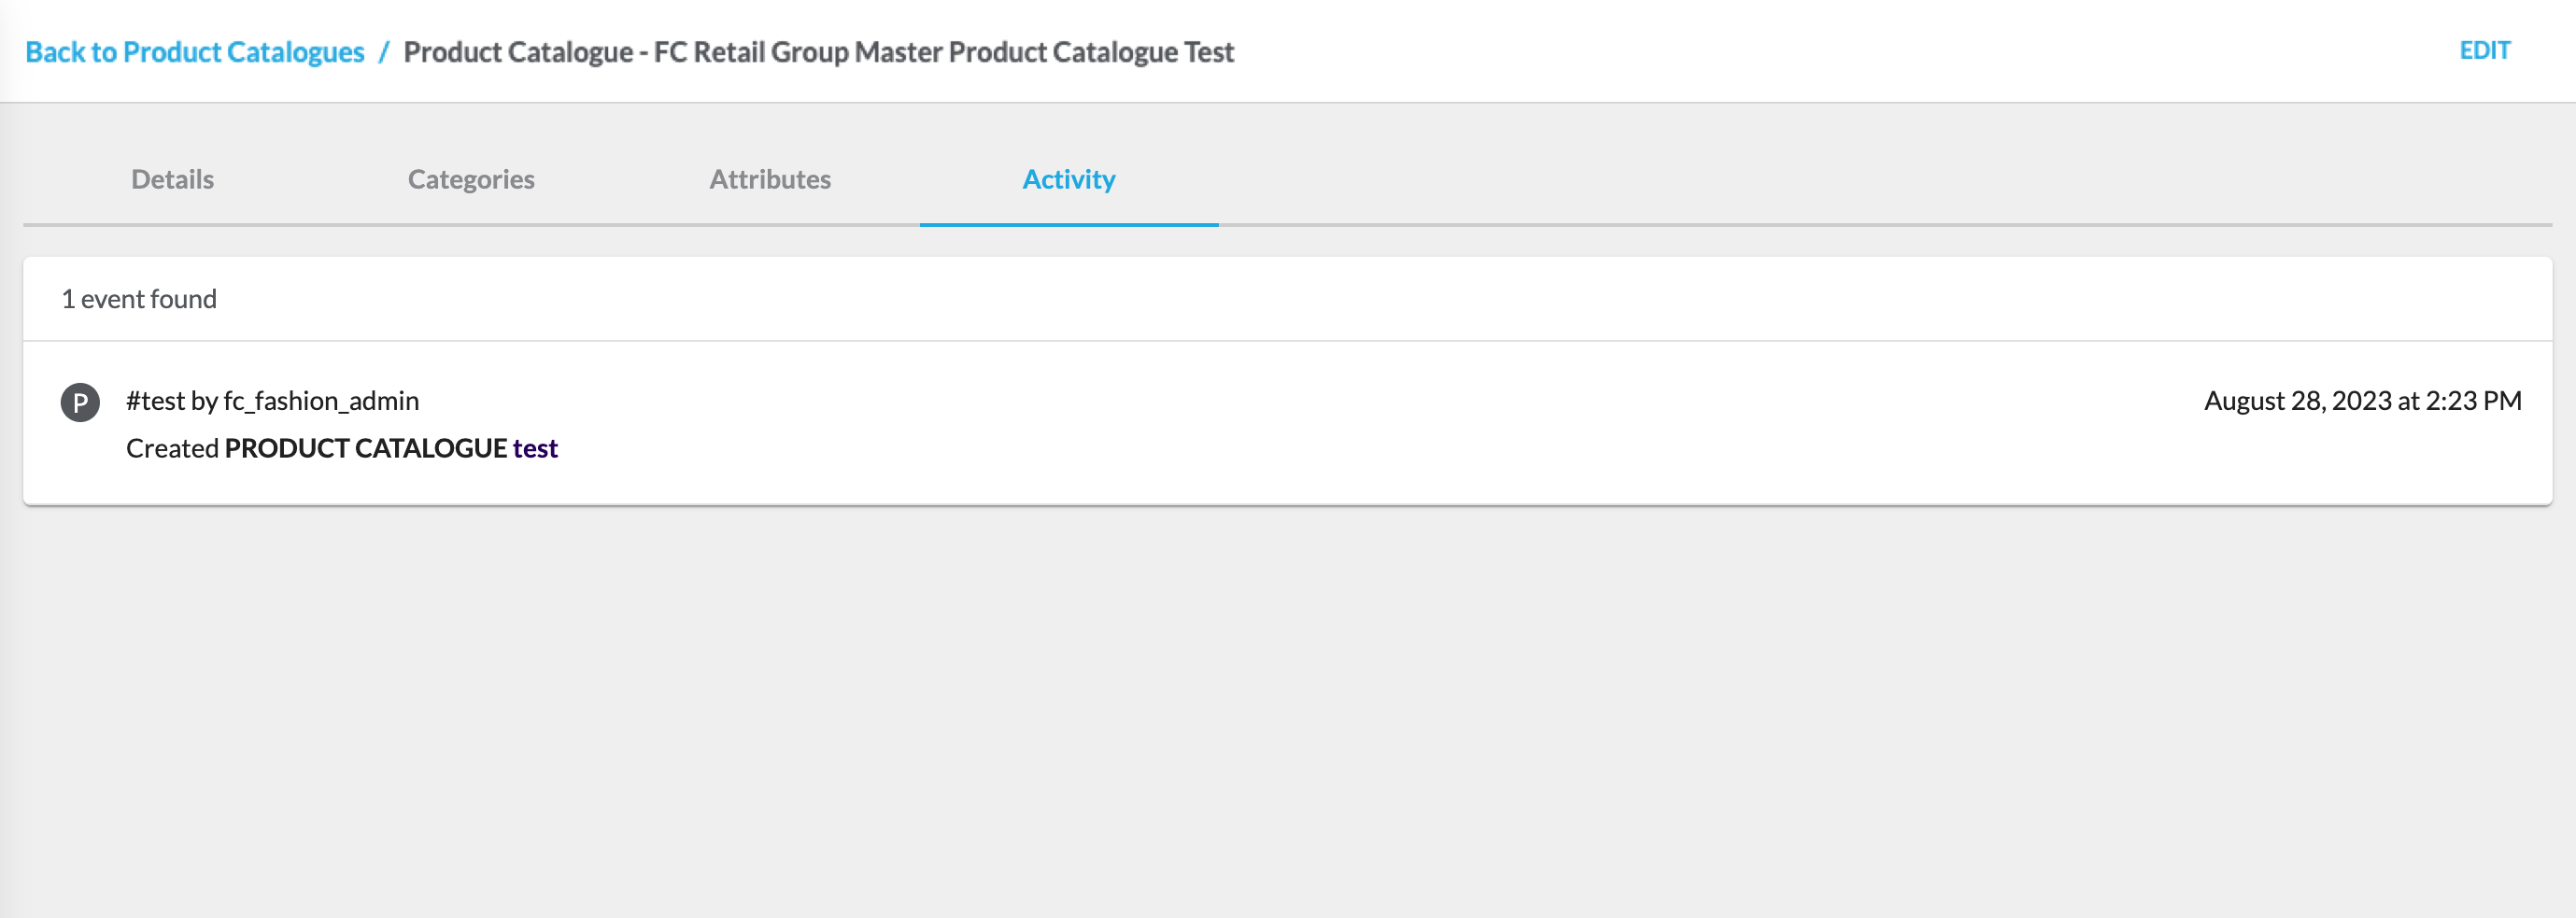
Task: Click the word 'Created' in the event
Action: point(172,448)
